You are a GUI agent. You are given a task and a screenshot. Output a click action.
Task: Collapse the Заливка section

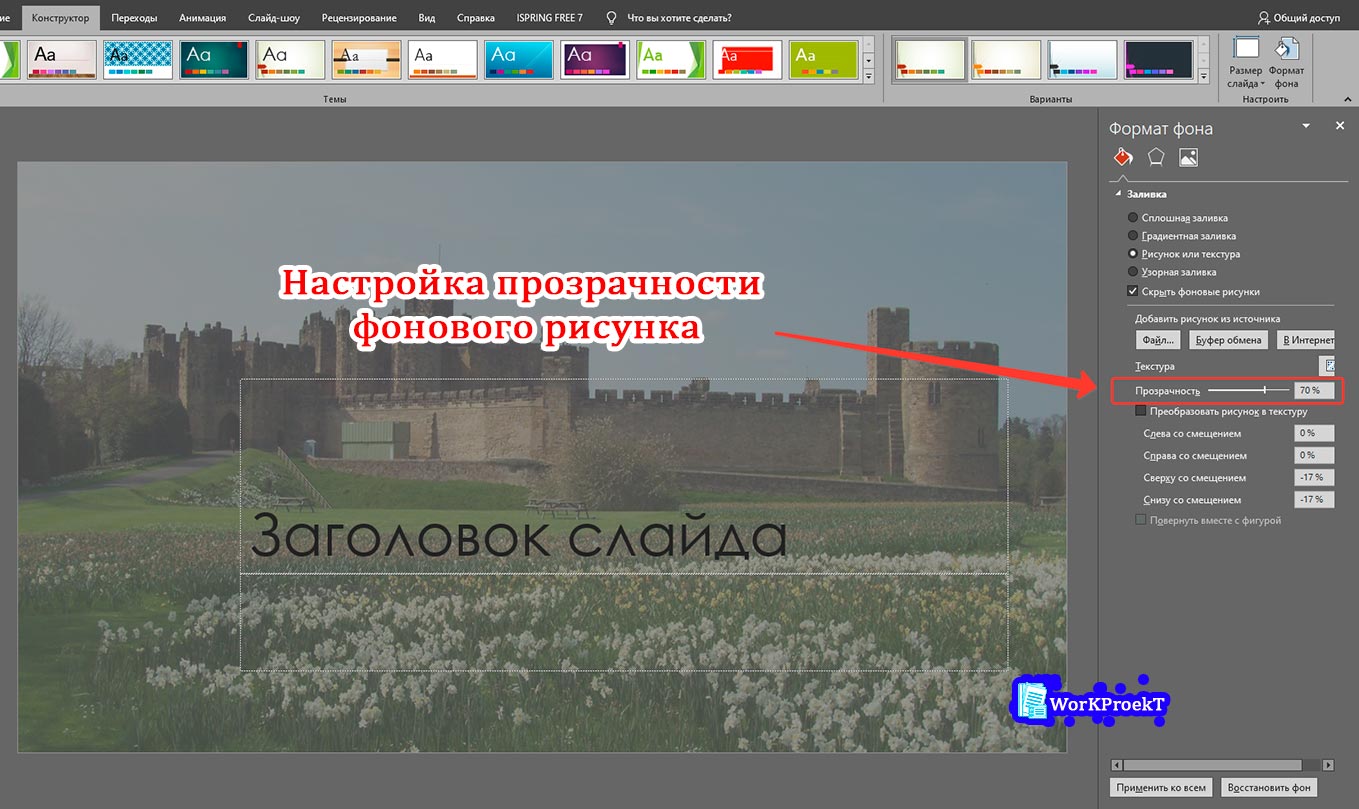[1116, 193]
